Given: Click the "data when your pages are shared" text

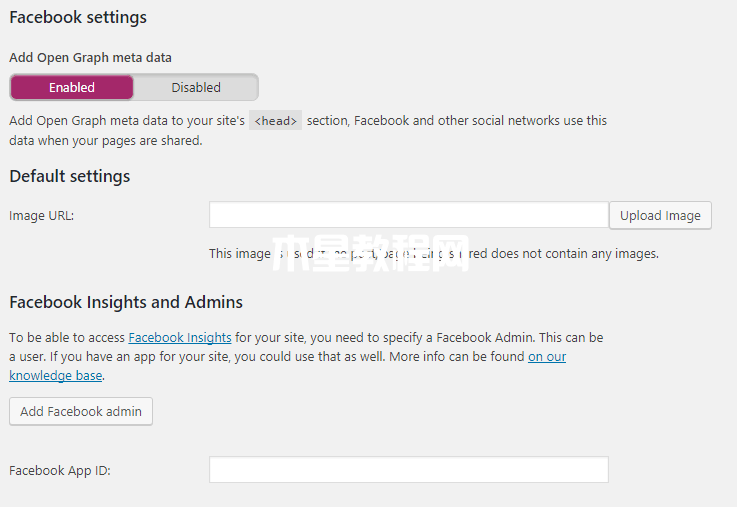Looking at the screenshot, I should pyautogui.click(x=106, y=140).
